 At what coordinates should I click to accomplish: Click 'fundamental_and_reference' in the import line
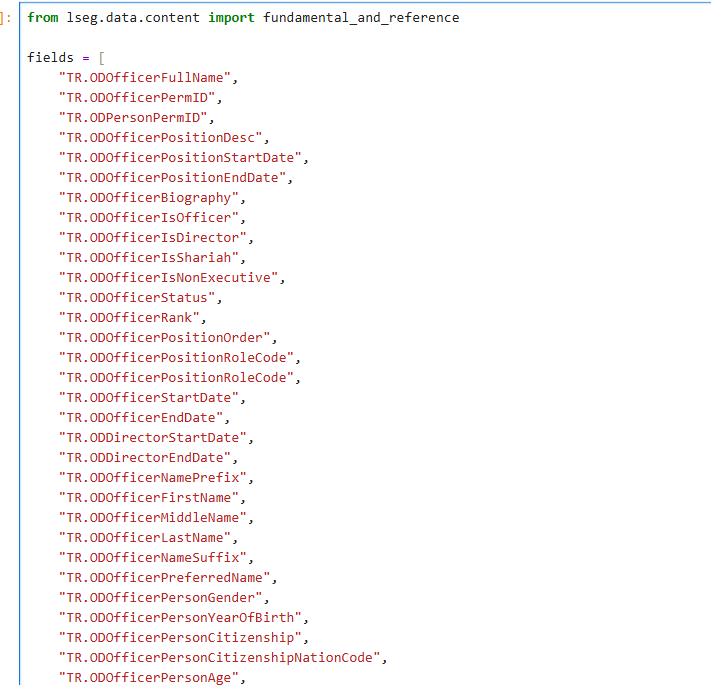(x=361, y=18)
